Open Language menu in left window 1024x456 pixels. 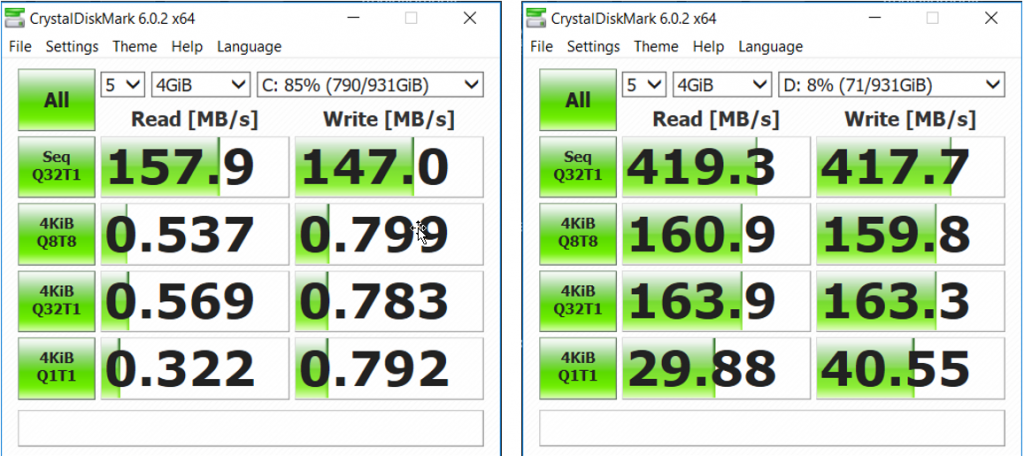pyautogui.click(x=249, y=47)
